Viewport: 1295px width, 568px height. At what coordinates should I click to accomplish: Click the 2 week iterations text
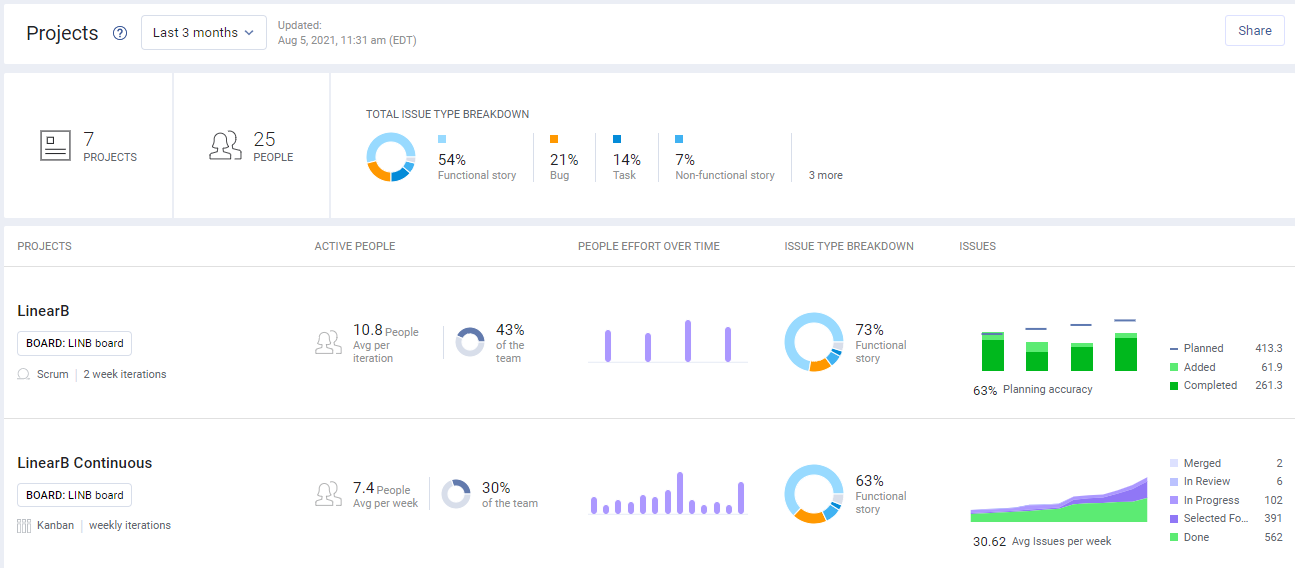(x=125, y=374)
